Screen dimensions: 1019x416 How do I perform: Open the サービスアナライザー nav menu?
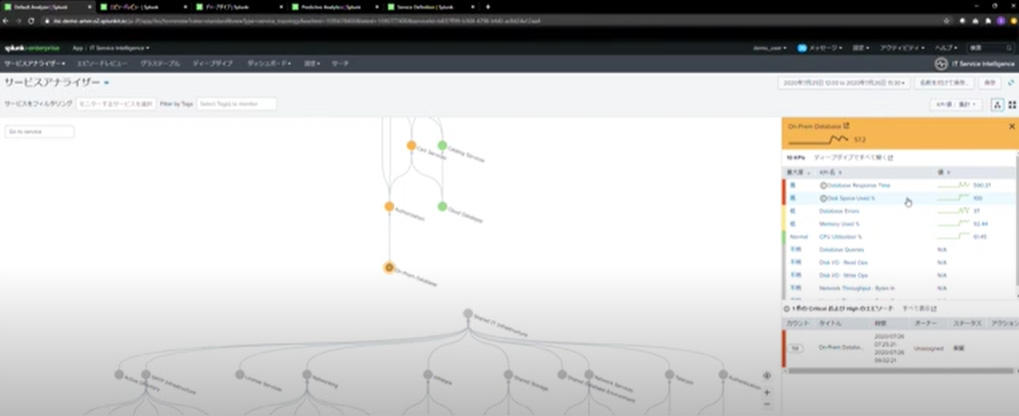[x=34, y=64]
